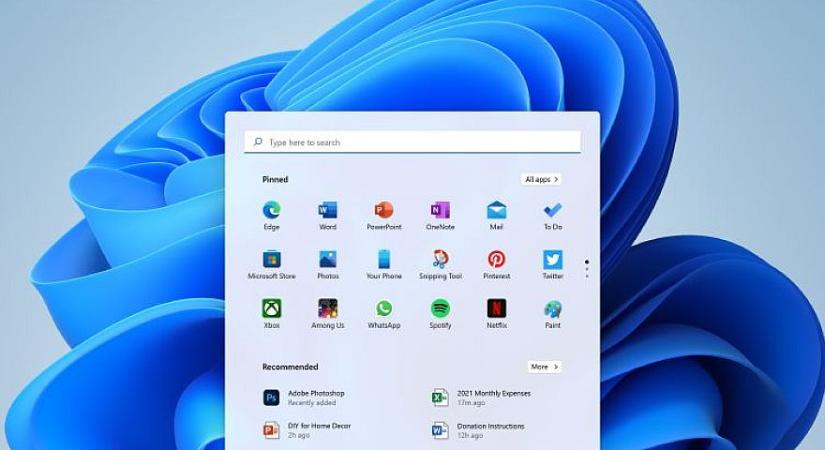Open the Paint app icon
The width and height of the screenshot is (825, 450).
tap(552, 308)
